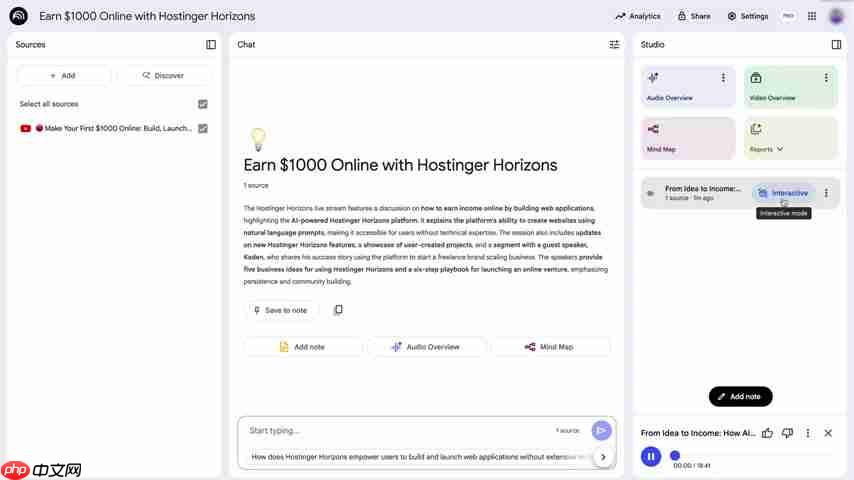Open options for From Idea to Income item
Viewport: 854px width, 480px height.
[x=826, y=193]
